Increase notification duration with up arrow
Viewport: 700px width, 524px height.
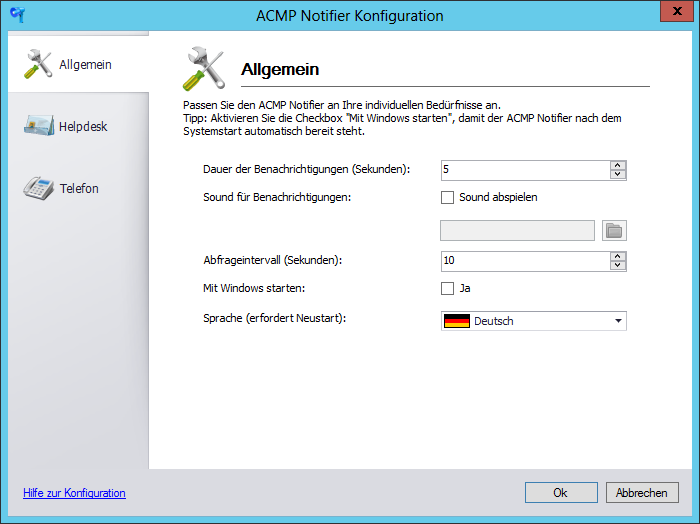[618, 166]
